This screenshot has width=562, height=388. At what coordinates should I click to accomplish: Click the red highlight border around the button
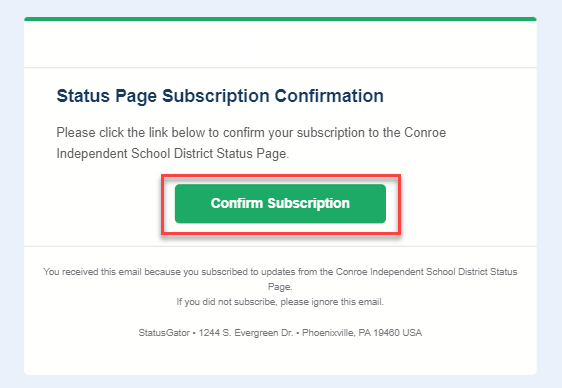click(281, 176)
